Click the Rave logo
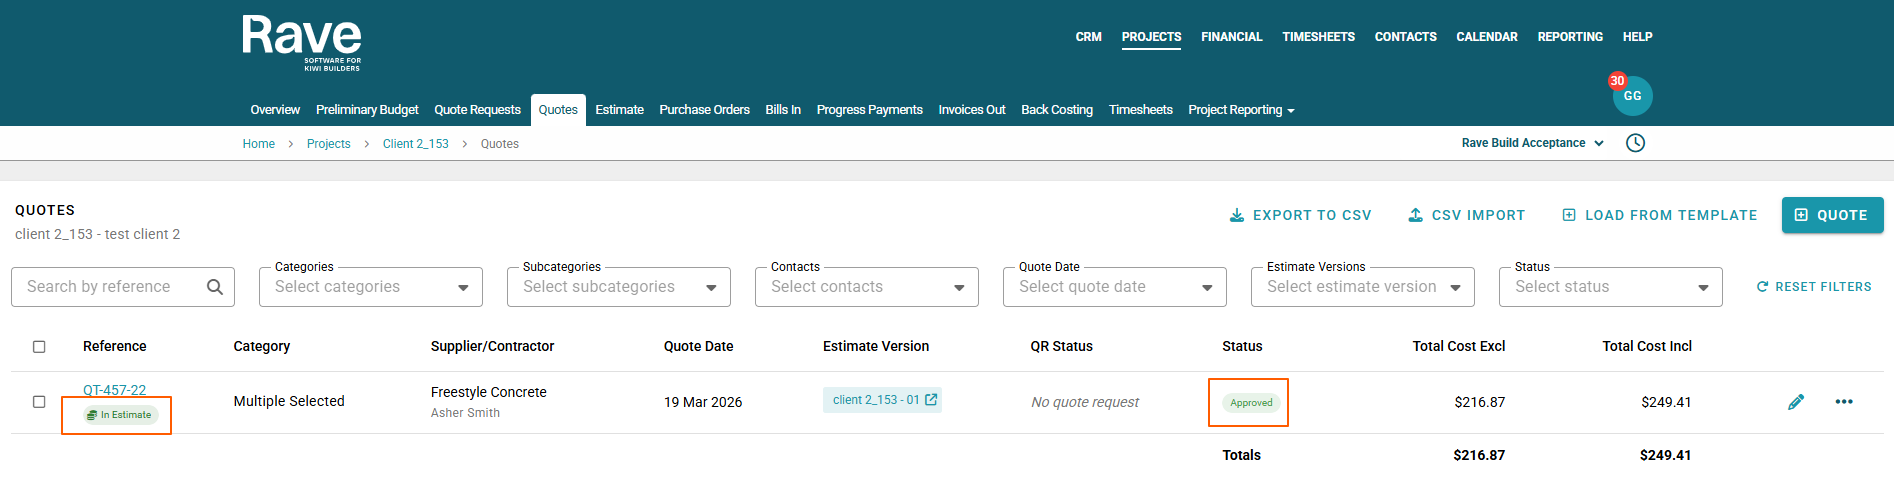 click(x=301, y=42)
